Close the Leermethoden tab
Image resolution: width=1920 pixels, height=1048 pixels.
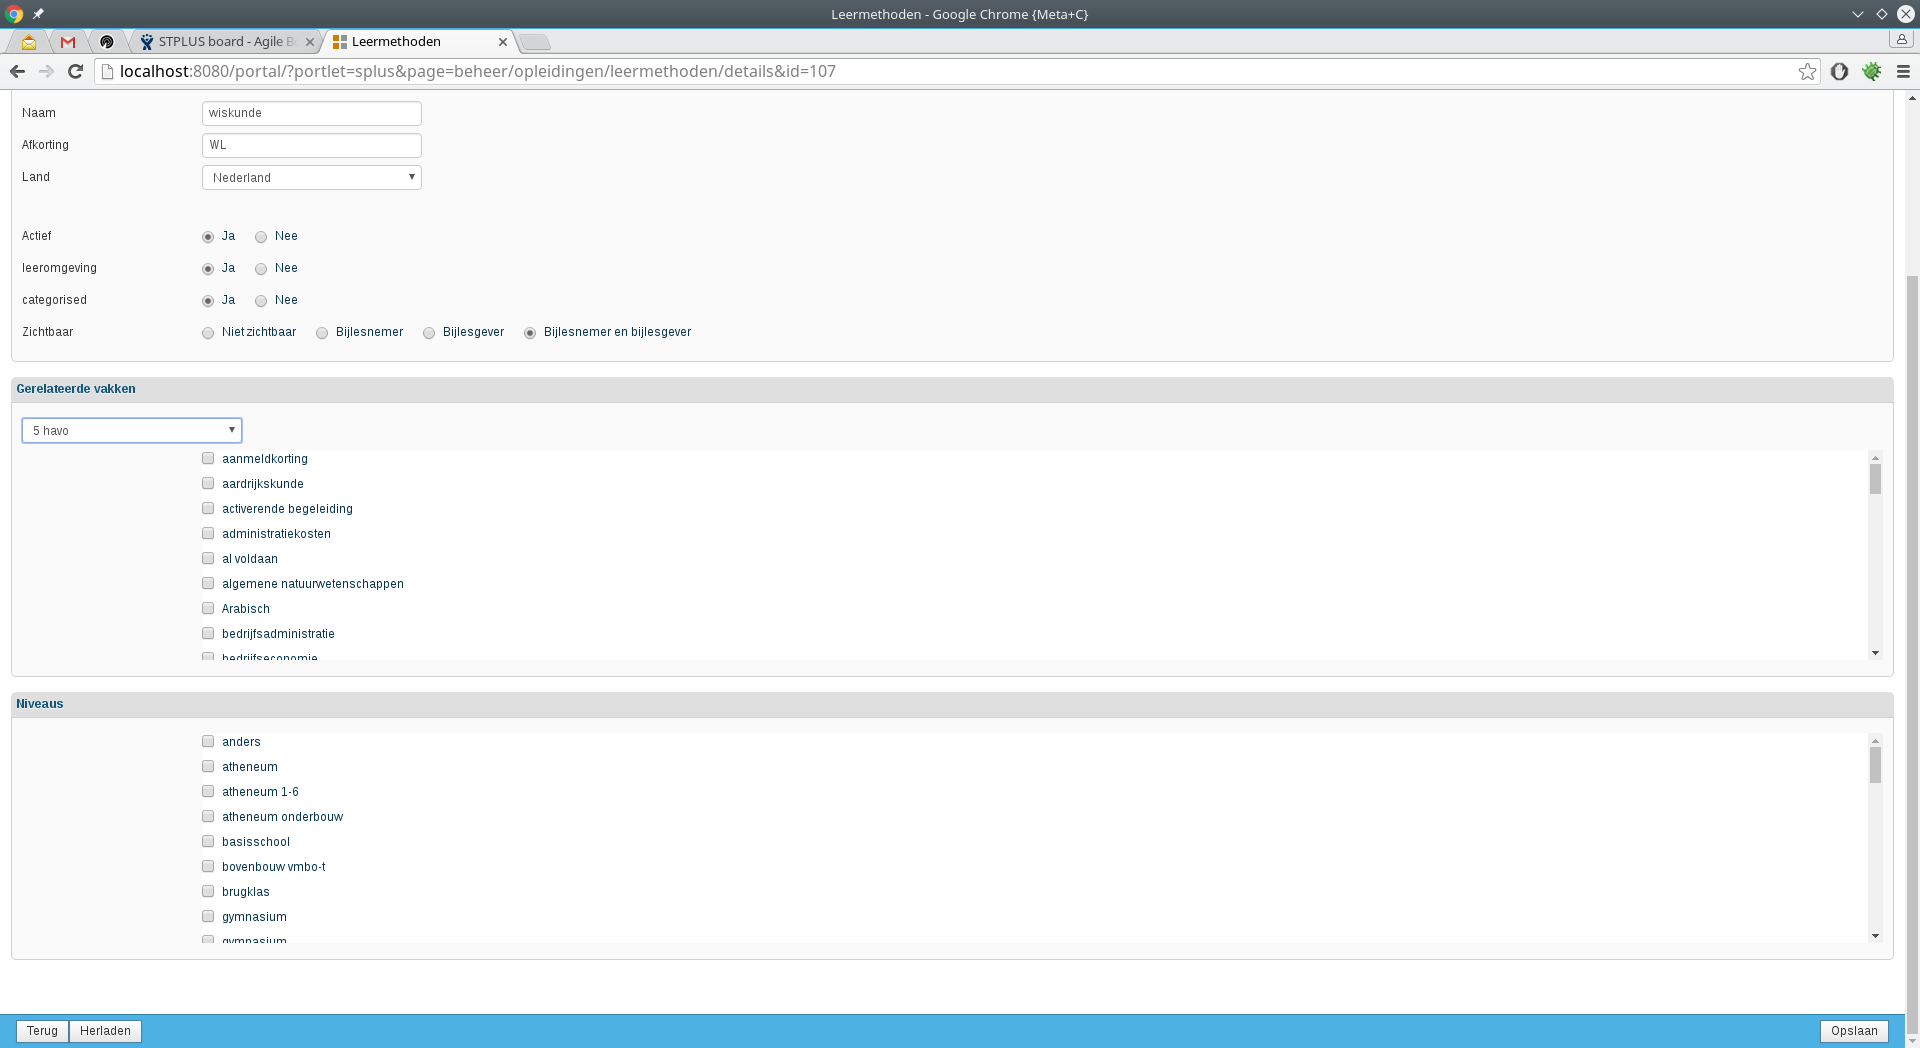coord(503,42)
